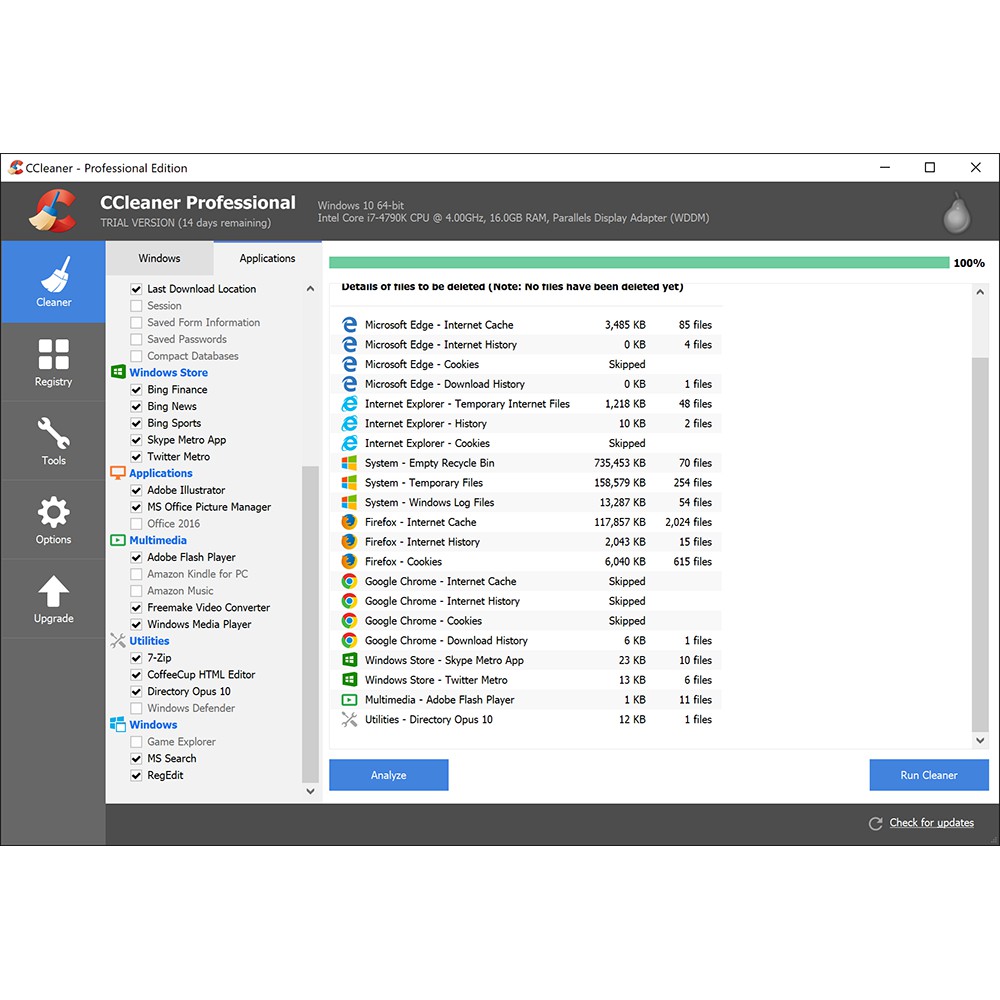
Task: Switch to the Windows tab
Action: (x=159, y=258)
